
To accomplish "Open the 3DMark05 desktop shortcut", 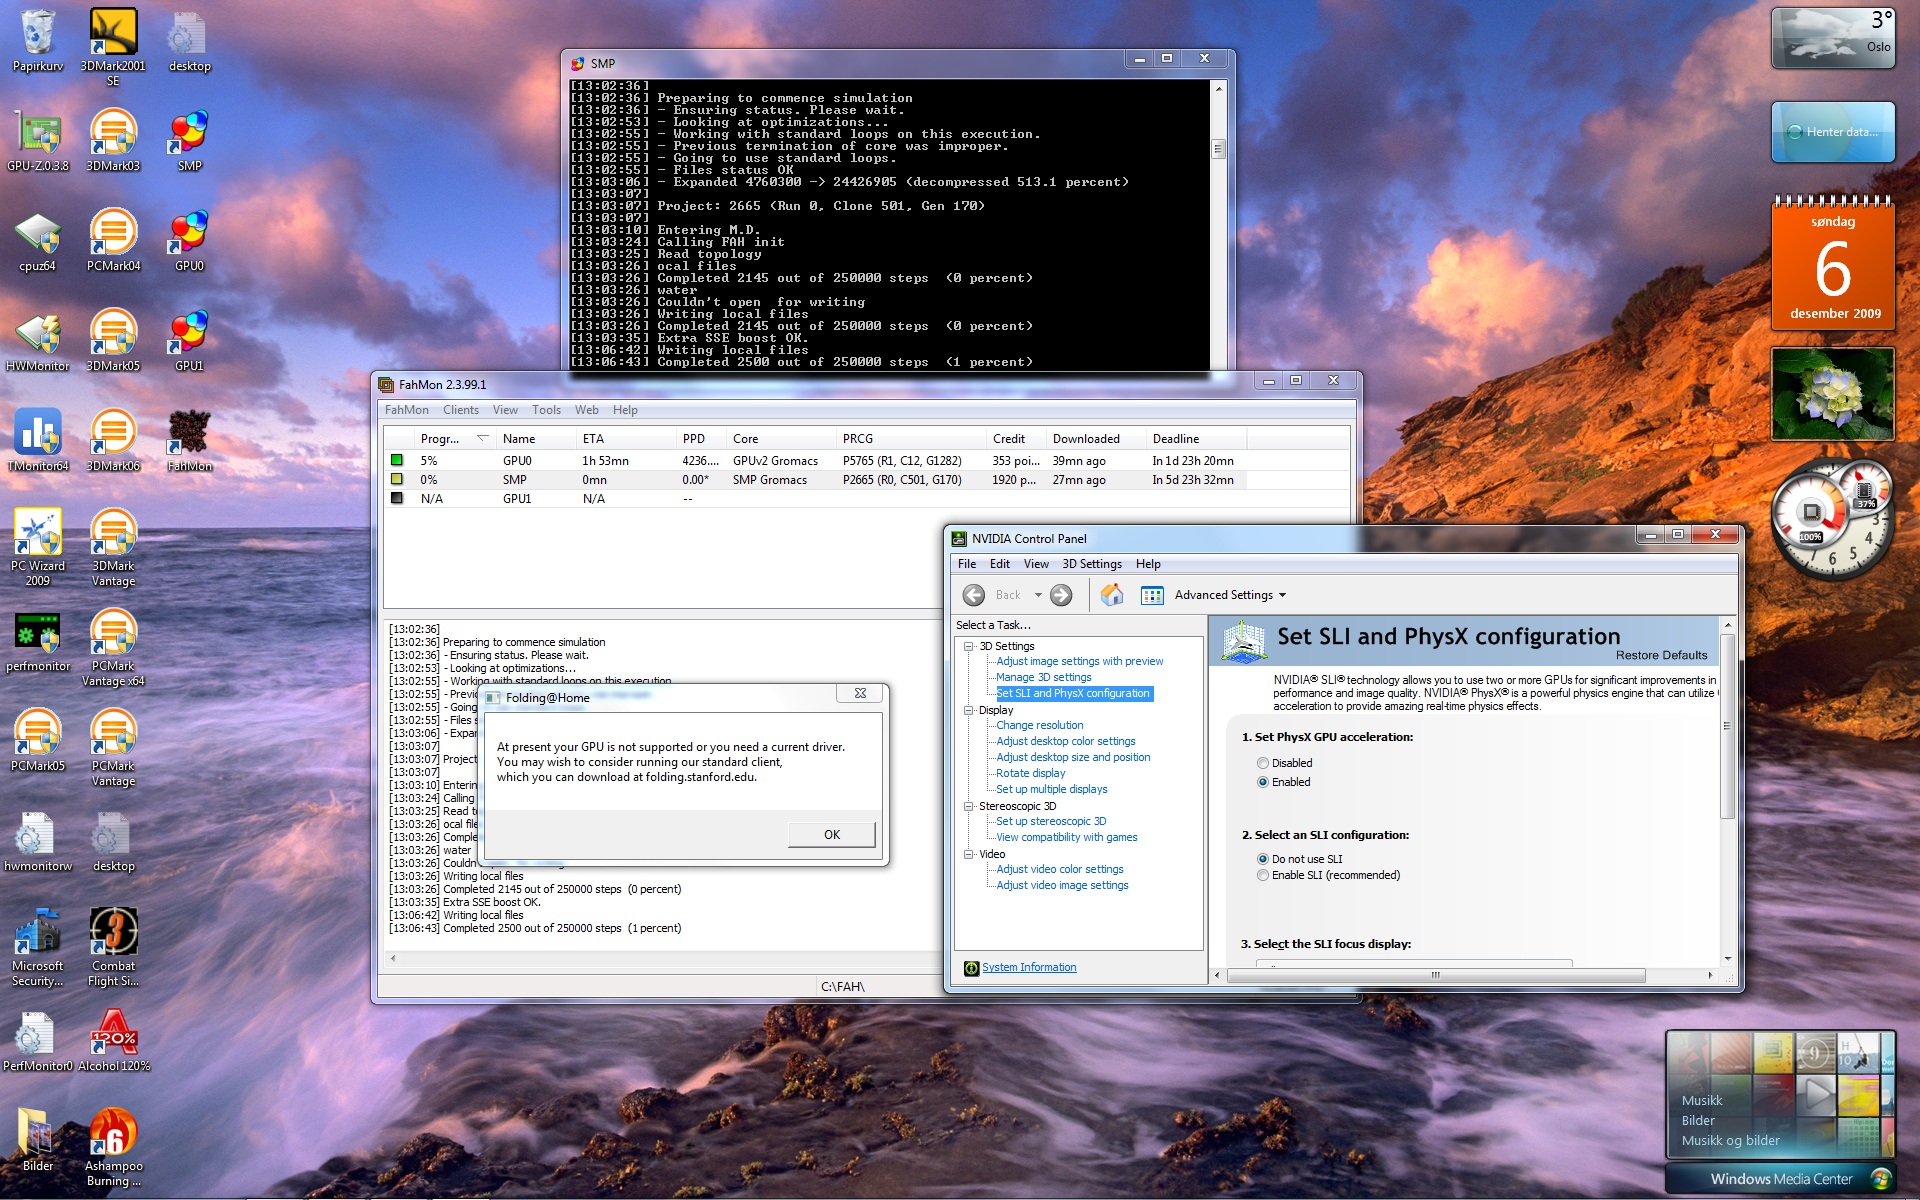I will [113, 340].
